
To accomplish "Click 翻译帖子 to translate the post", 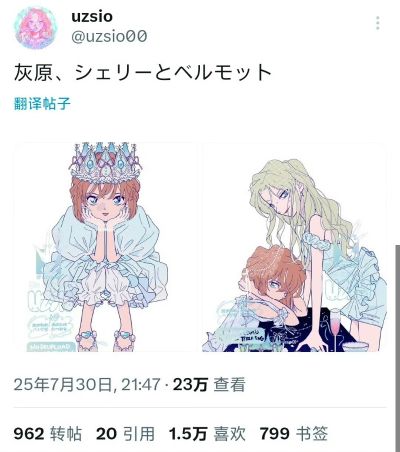I will click(42, 103).
